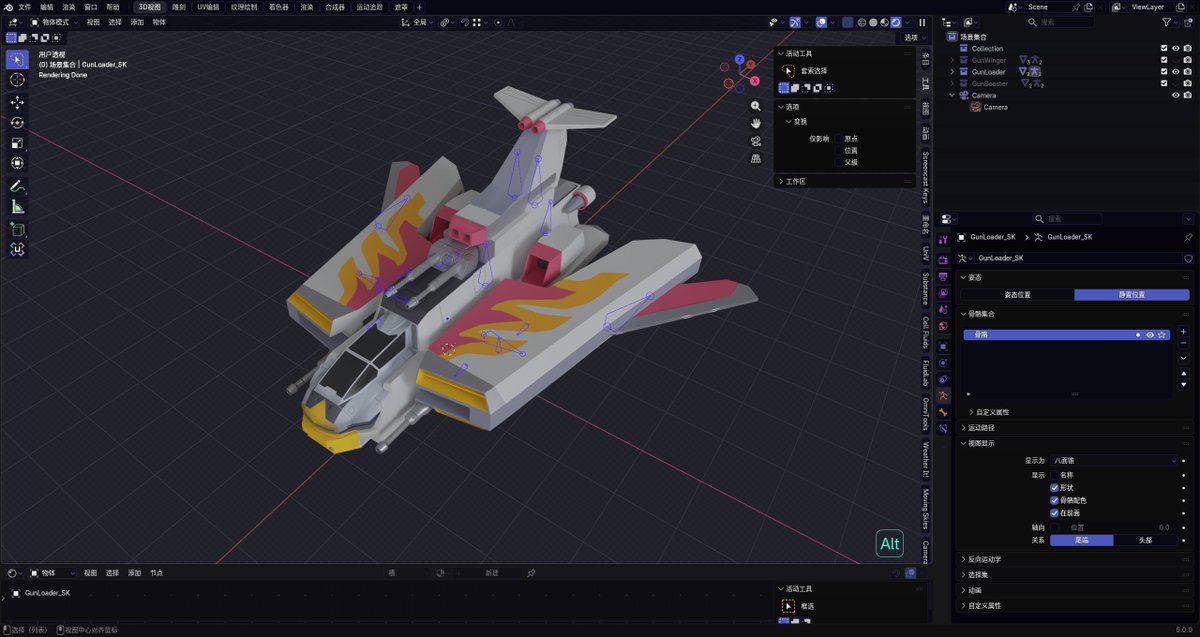This screenshot has width=1200, height=637.
Task: Expand the GunLoader collection in outliner
Action: coord(954,72)
